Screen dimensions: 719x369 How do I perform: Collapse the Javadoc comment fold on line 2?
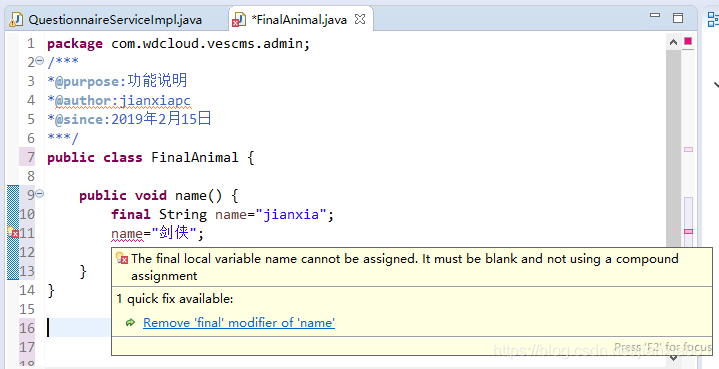(x=40, y=60)
